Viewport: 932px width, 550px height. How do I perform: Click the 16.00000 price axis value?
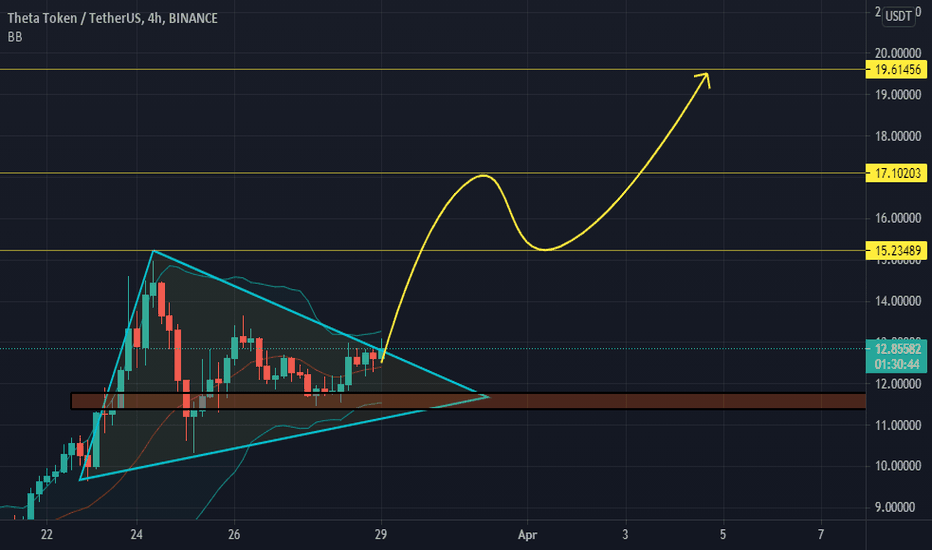(898, 218)
